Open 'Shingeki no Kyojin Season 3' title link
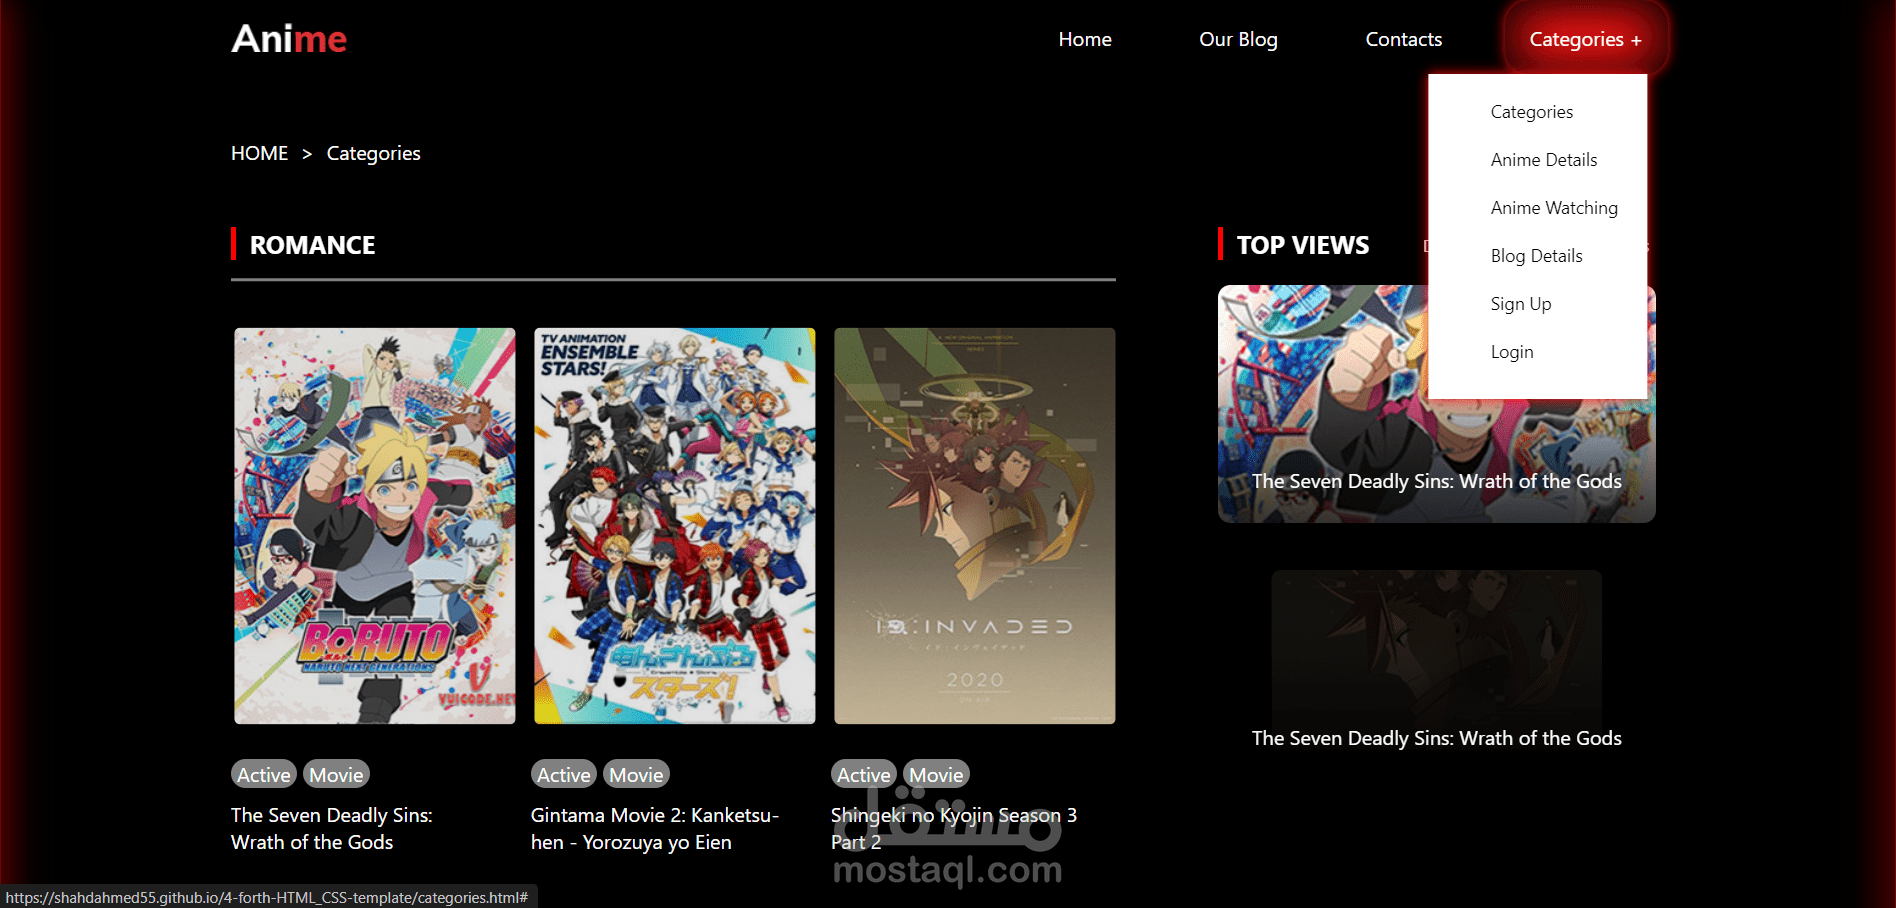Viewport: 1896px width, 908px height. click(x=954, y=829)
